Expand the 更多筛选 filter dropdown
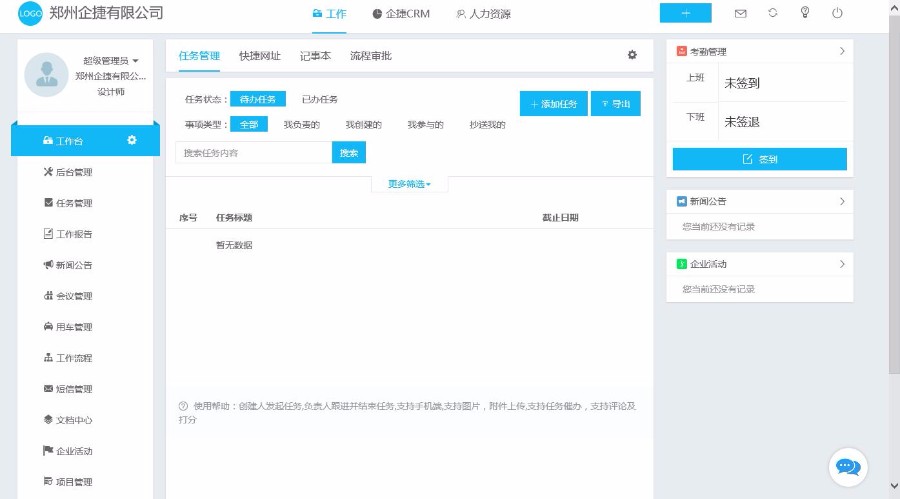 pyautogui.click(x=409, y=184)
